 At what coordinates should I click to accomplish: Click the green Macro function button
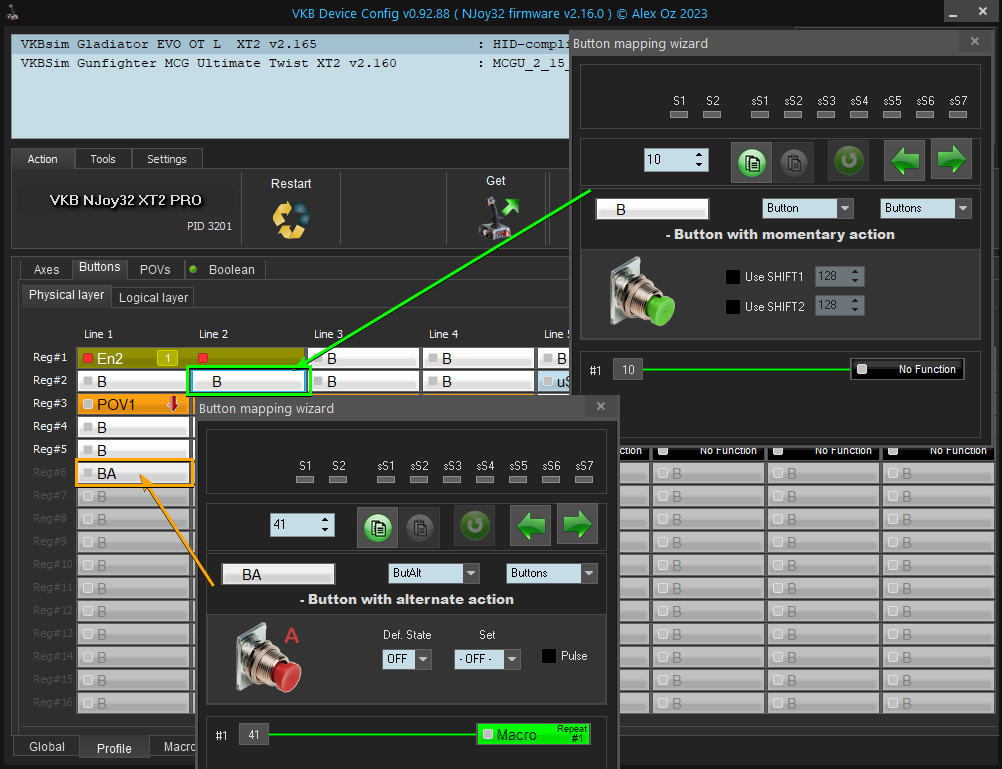tap(533, 735)
